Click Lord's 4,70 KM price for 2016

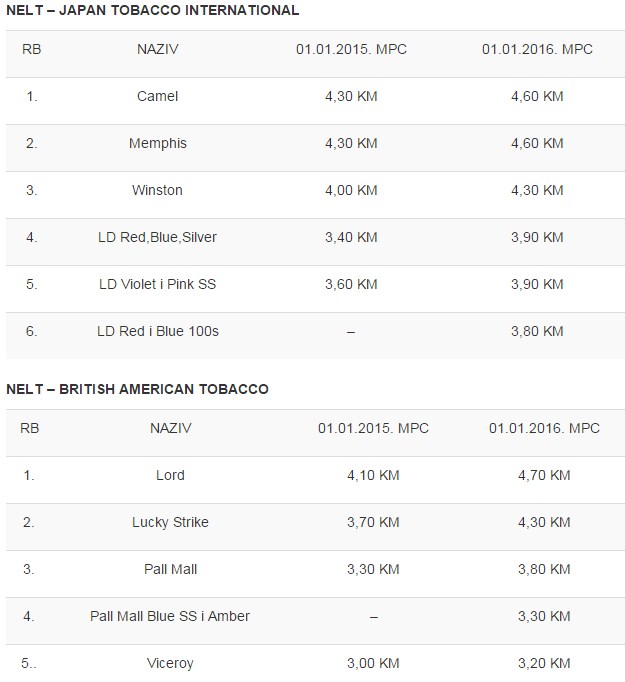pyautogui.click(x=544, y=475)
